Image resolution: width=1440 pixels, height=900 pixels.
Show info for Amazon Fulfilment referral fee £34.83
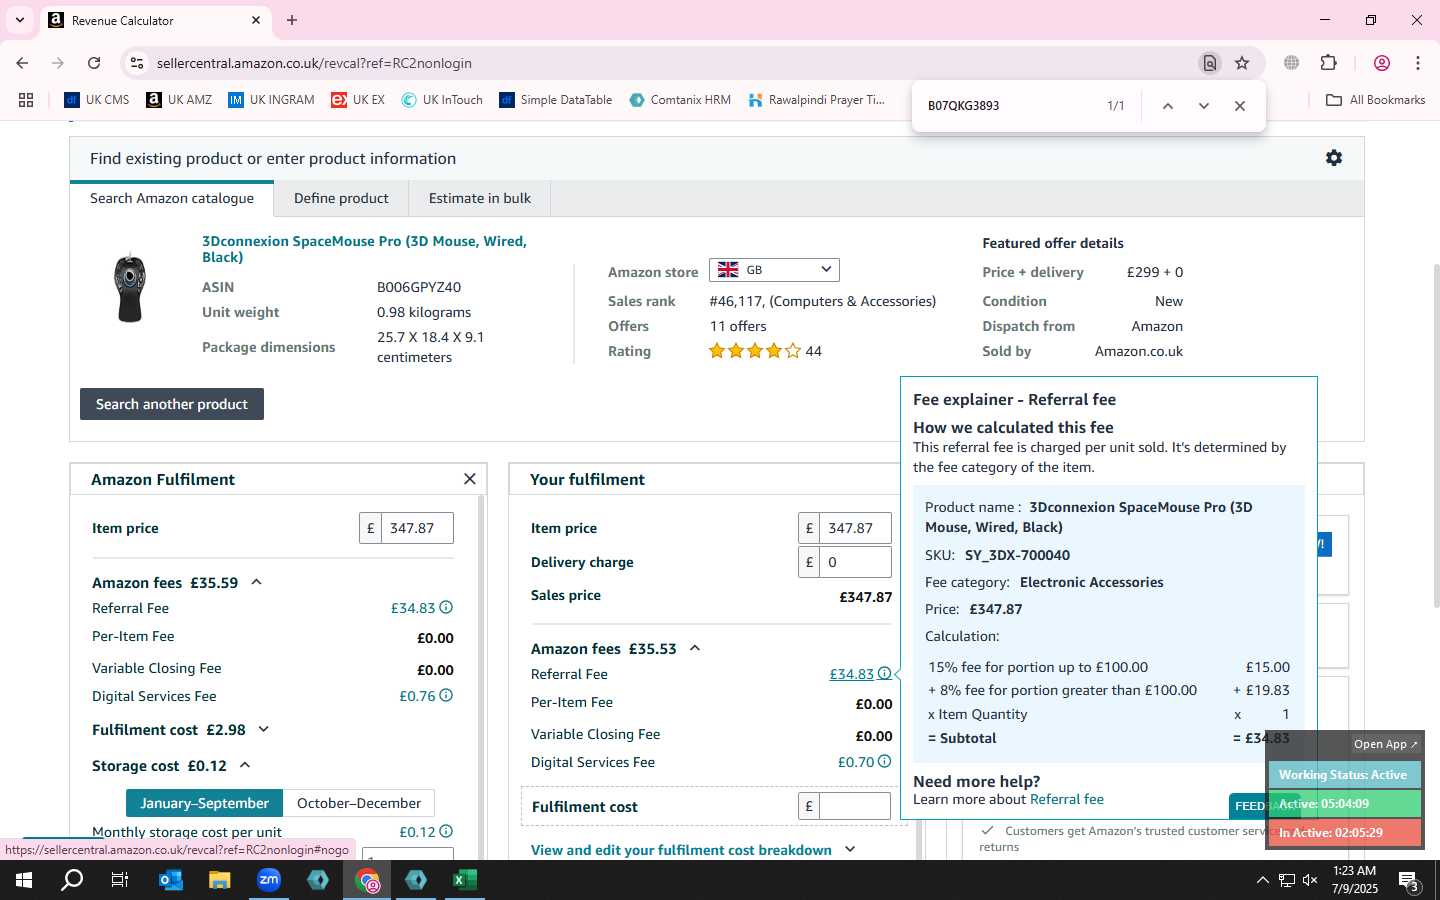pos(446,607)
